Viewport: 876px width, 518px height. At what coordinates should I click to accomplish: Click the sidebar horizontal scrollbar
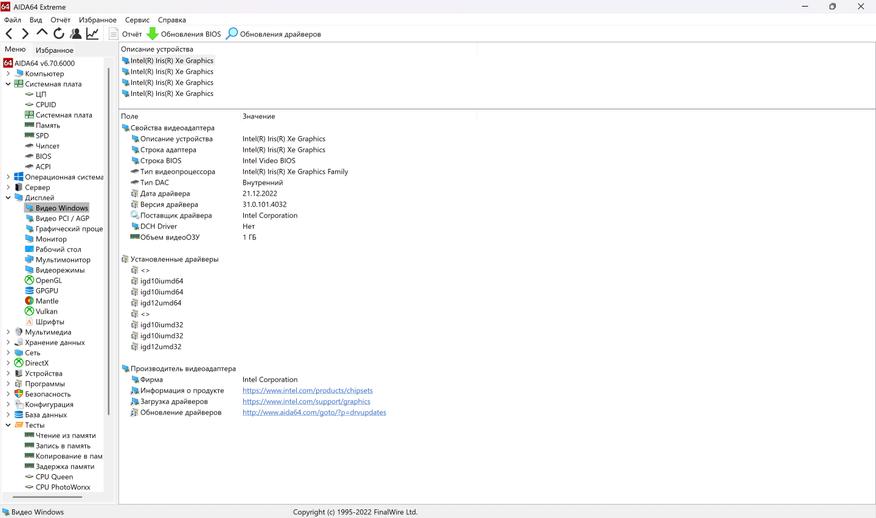47,497
